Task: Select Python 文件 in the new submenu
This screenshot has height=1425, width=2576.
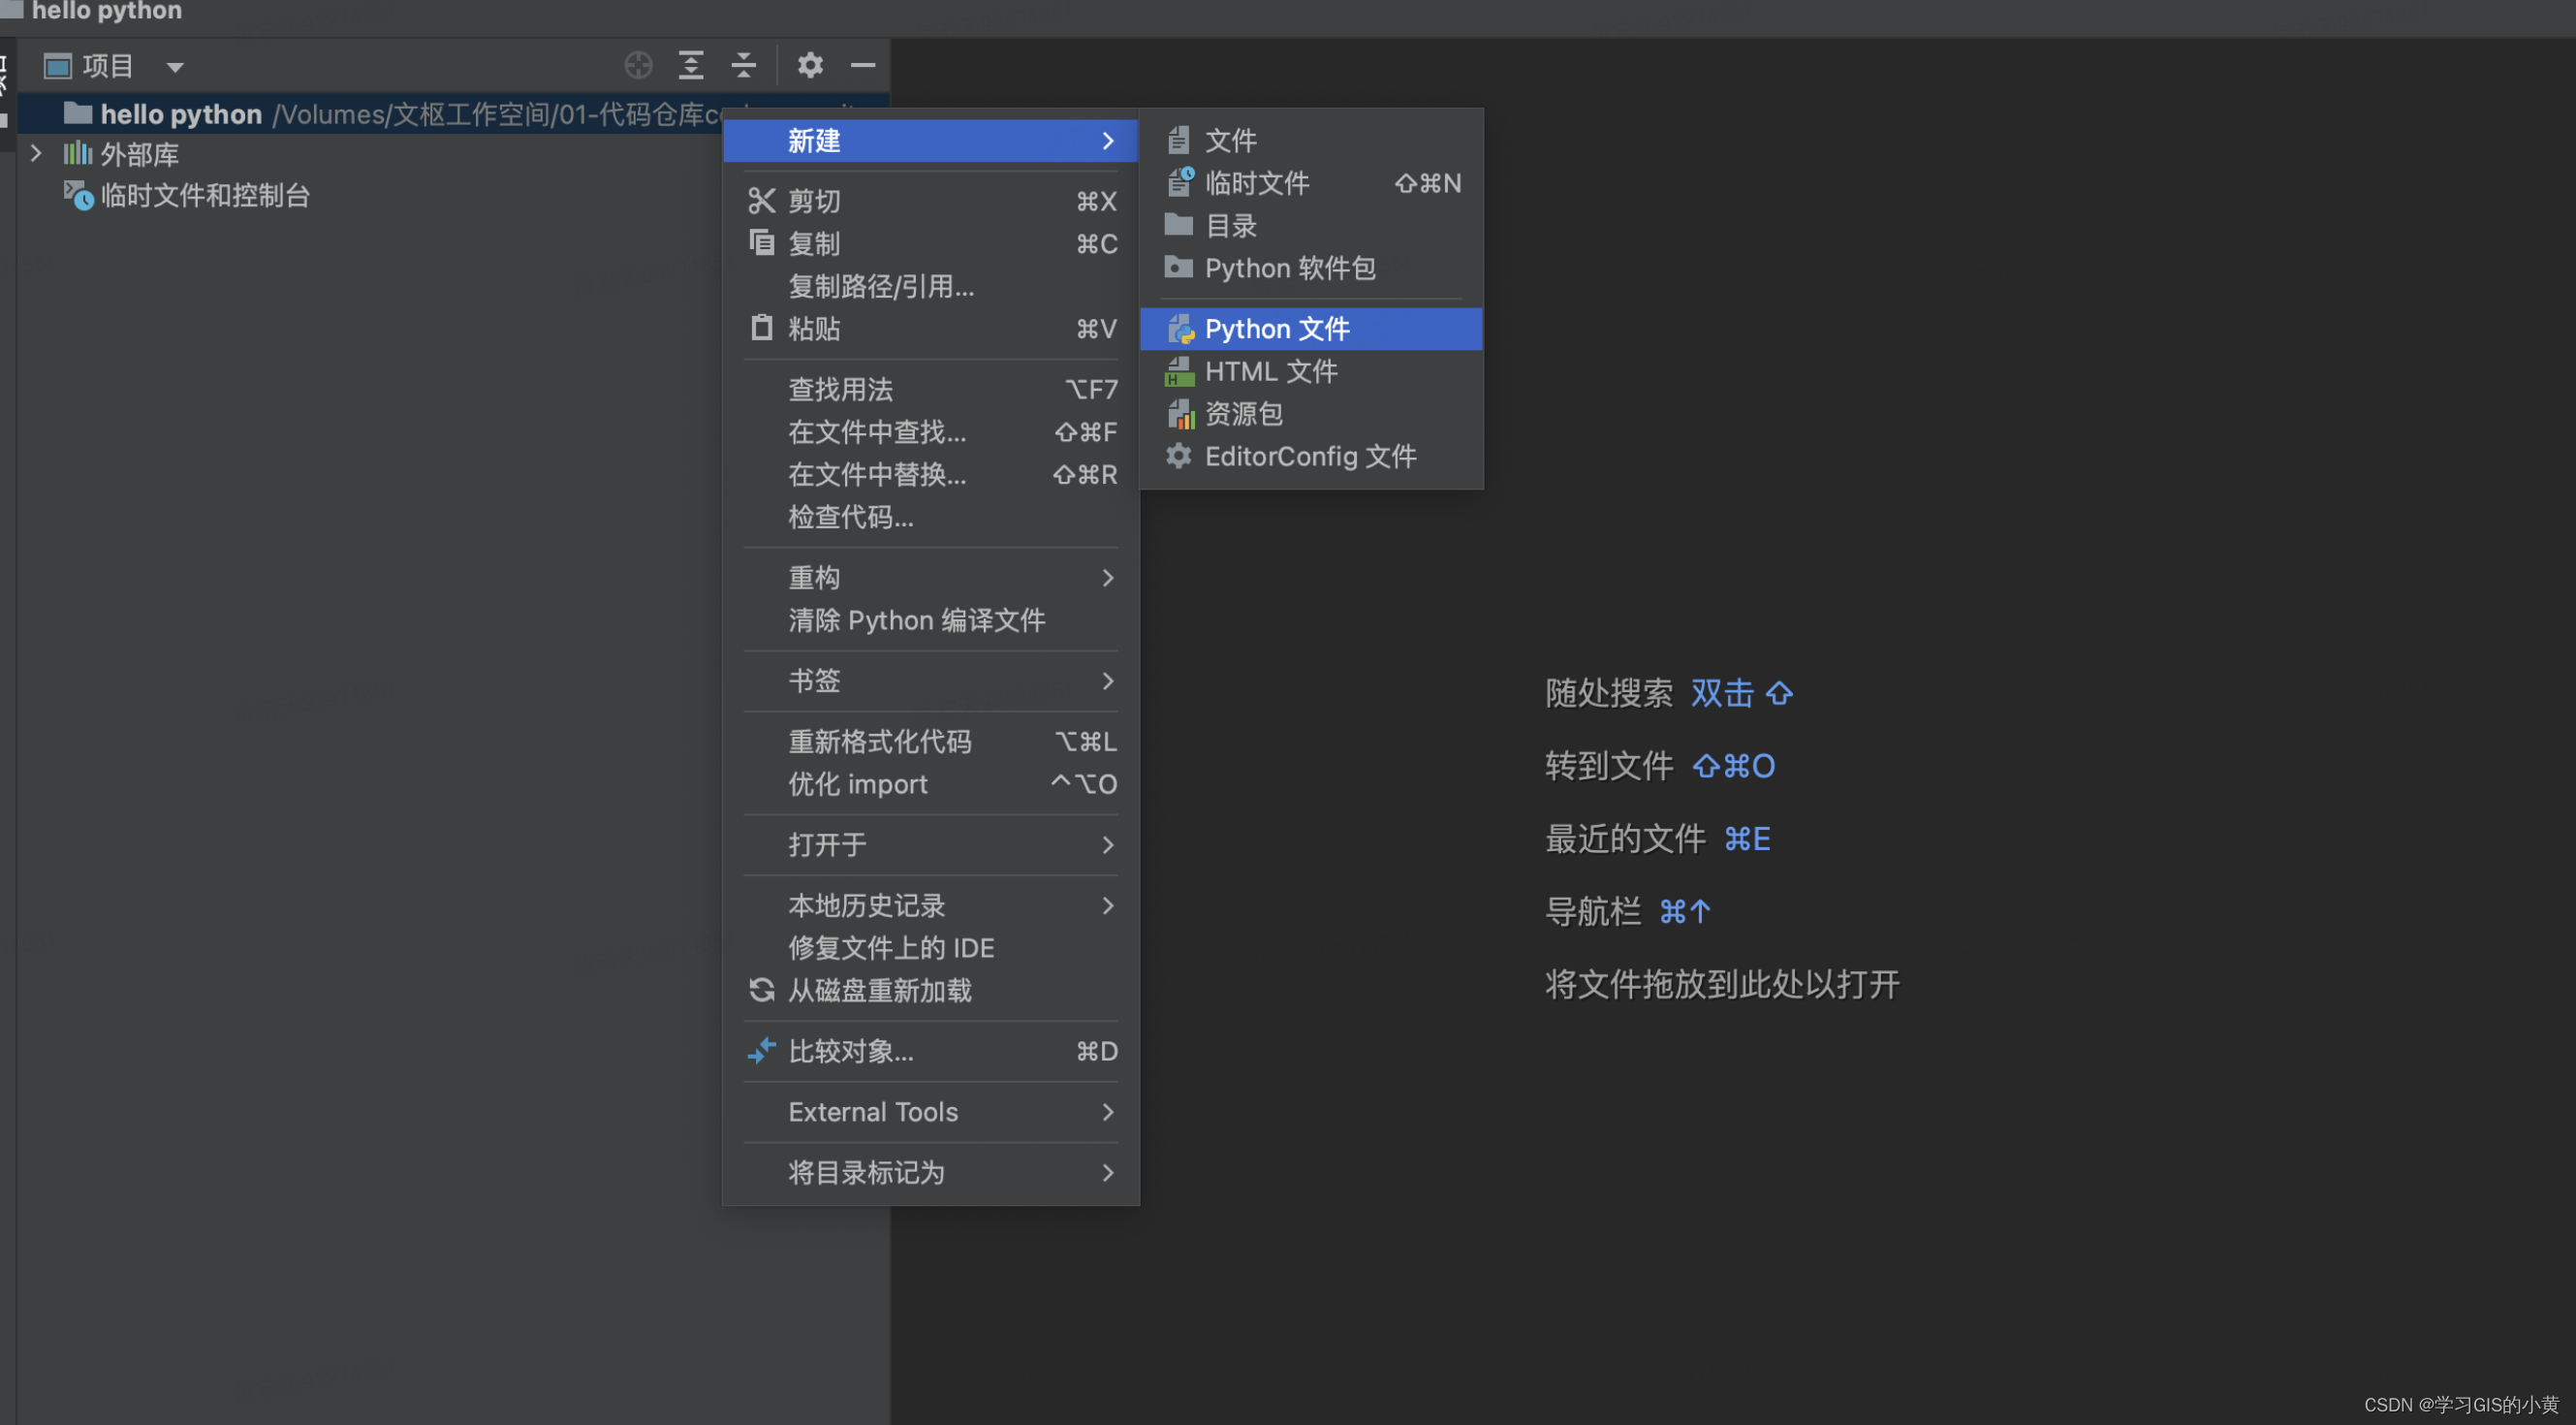Action: (x=1276, y=329)
